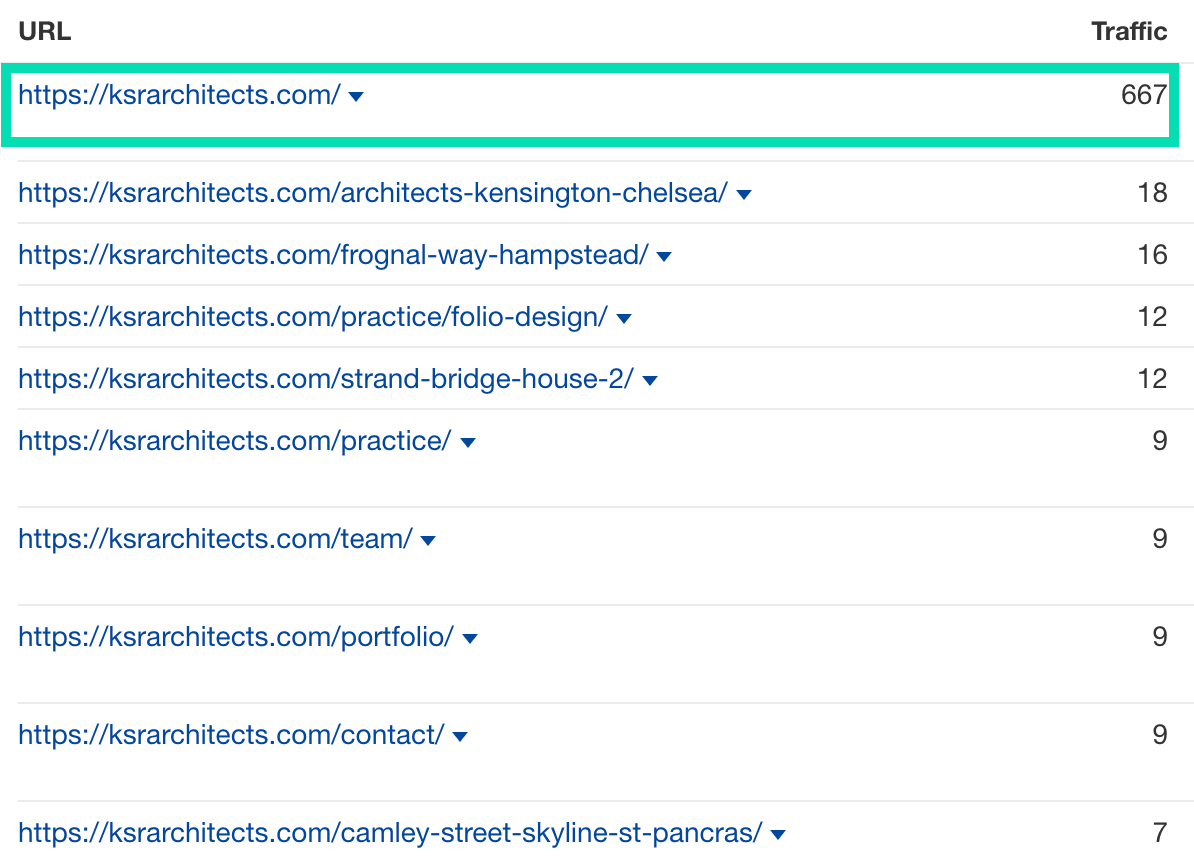
Task: Click the URL column header
Action: 45,31
